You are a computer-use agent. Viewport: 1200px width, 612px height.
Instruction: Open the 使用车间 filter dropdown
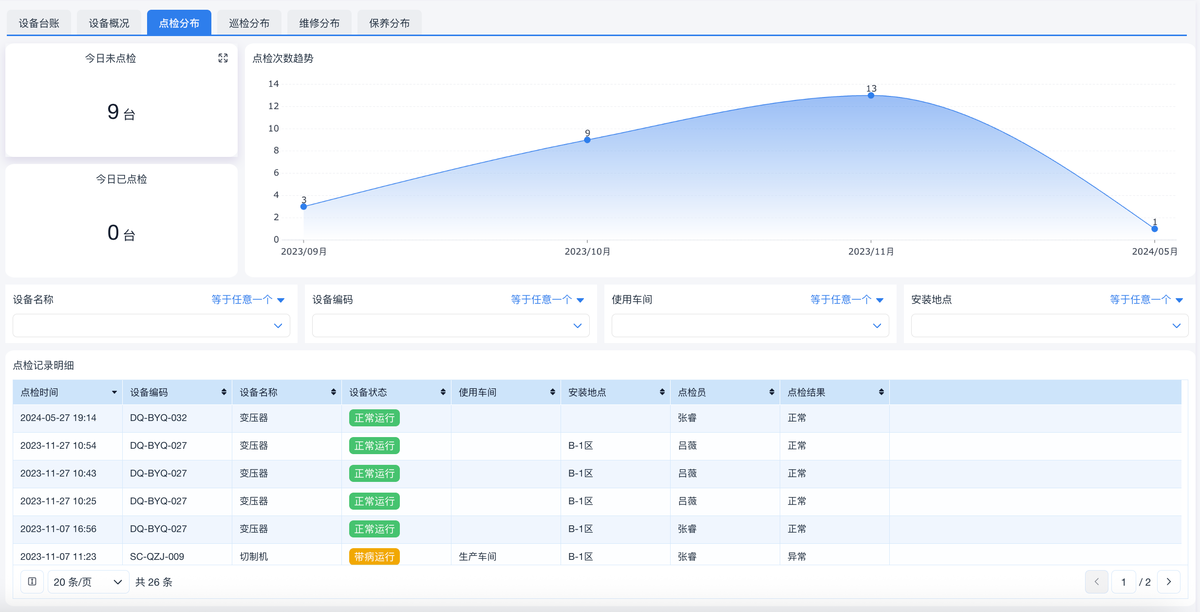[750, 325]
